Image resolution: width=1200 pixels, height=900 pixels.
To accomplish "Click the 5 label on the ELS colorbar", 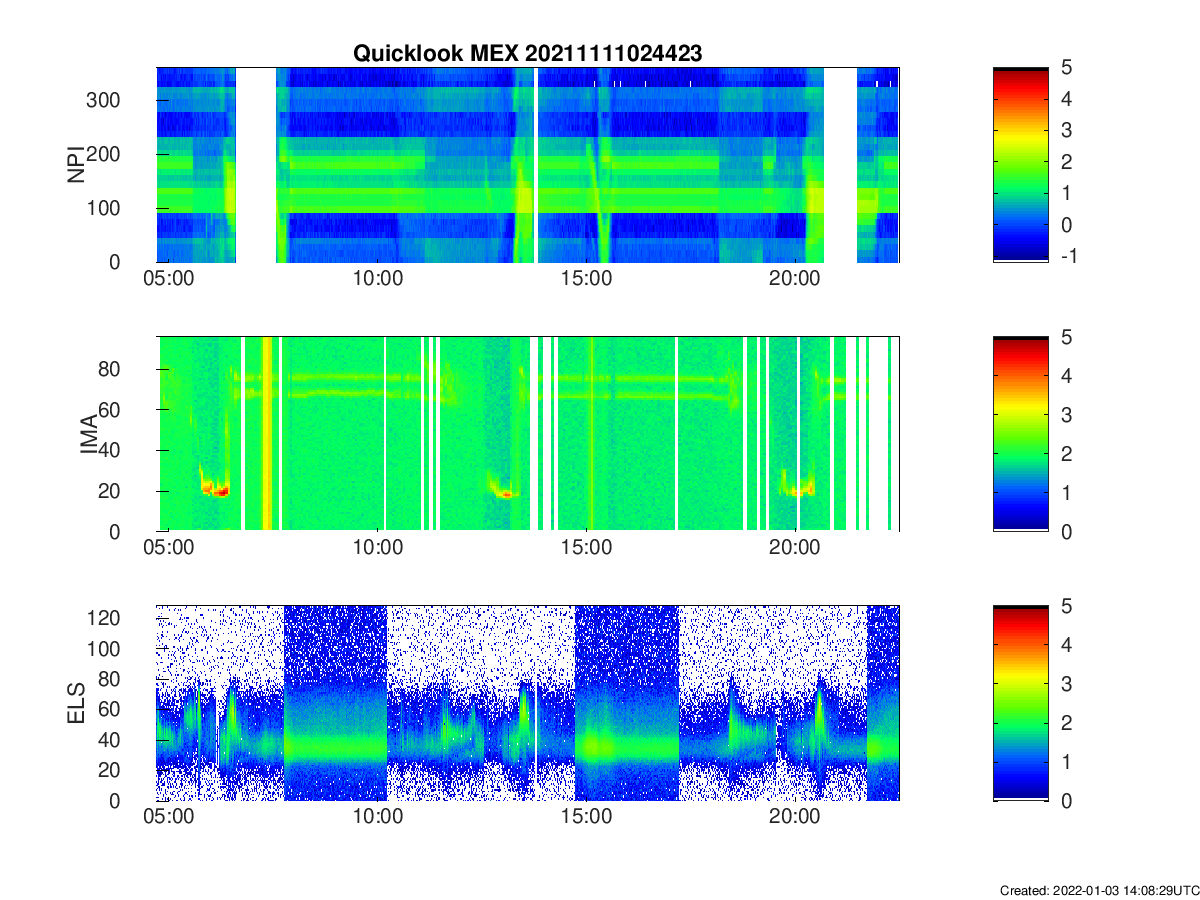I will pyautogui.click(x=1067, y=607).
